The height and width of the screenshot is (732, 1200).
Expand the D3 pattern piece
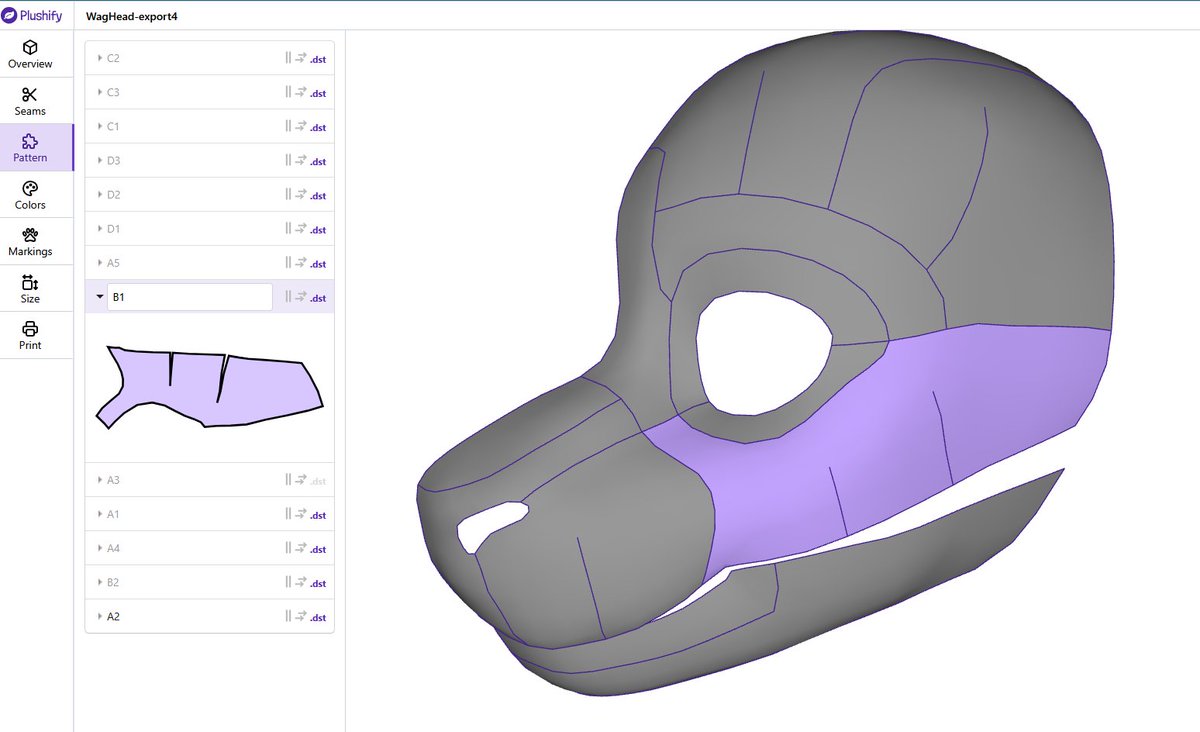click(x=100, y=160)
